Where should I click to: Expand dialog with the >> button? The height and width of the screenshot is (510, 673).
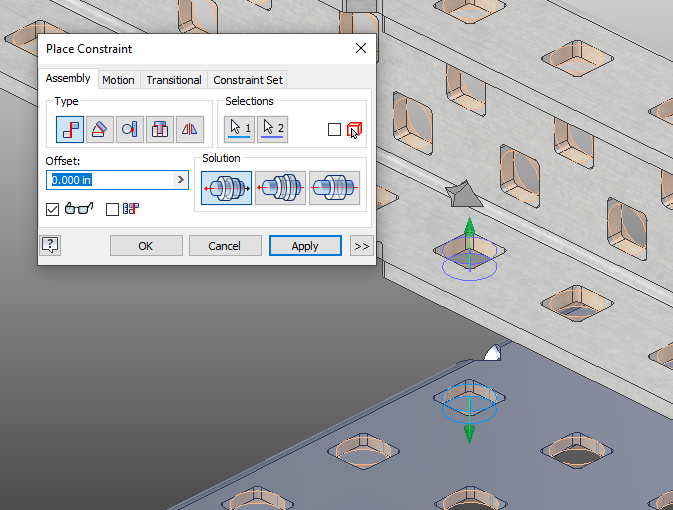click(362, 246)
